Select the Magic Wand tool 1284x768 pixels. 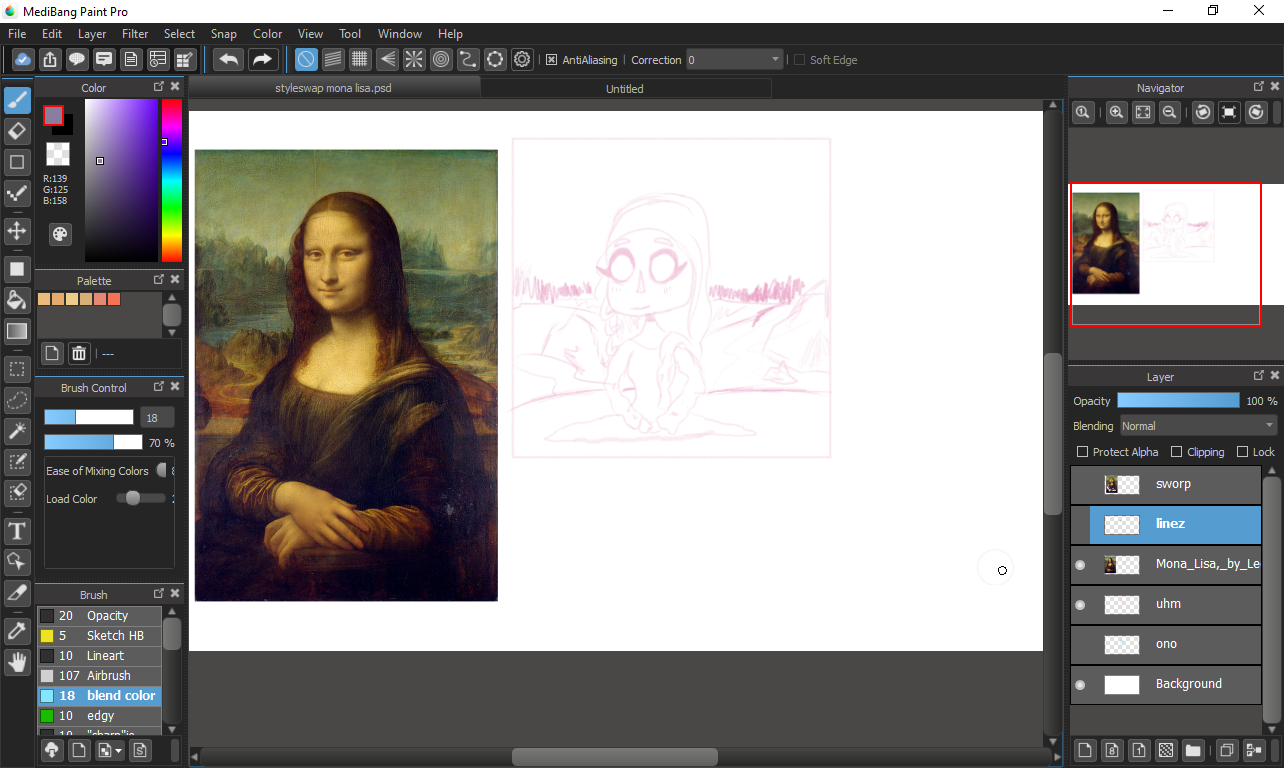[x=17, y=431]
